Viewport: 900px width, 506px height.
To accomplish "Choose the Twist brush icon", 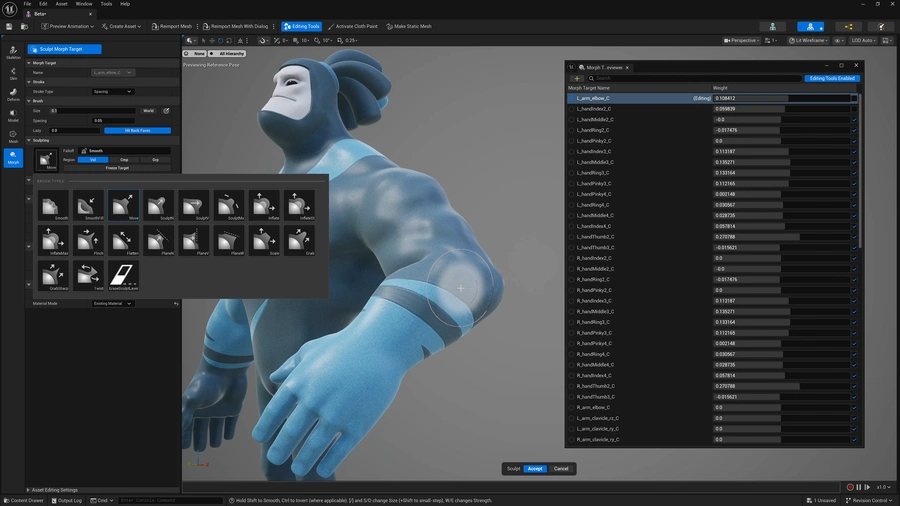I will pyautogui.click(x=89, y=274).
